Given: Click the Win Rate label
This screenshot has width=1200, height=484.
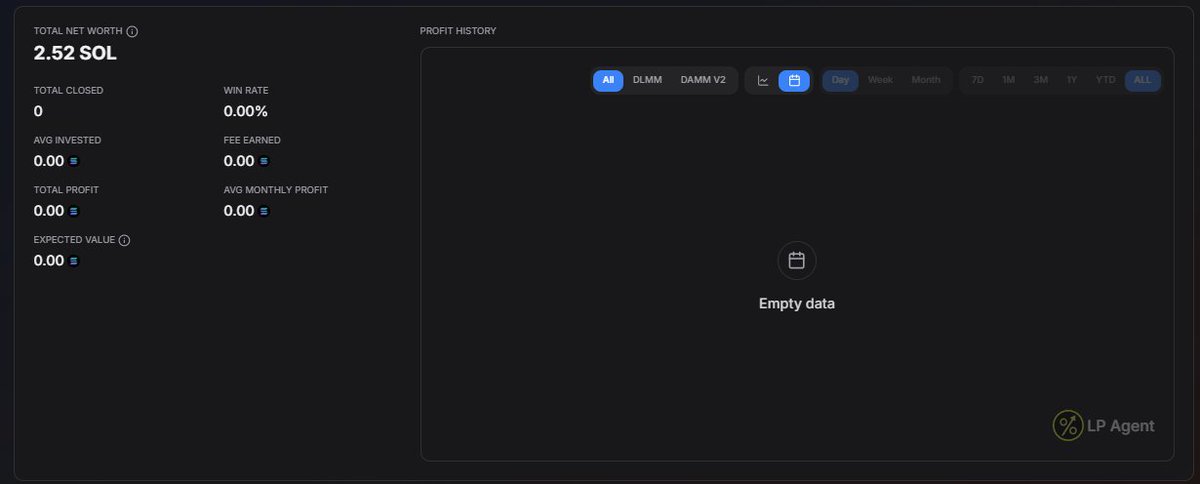Looking at the screenshot, I should (245, 90).
